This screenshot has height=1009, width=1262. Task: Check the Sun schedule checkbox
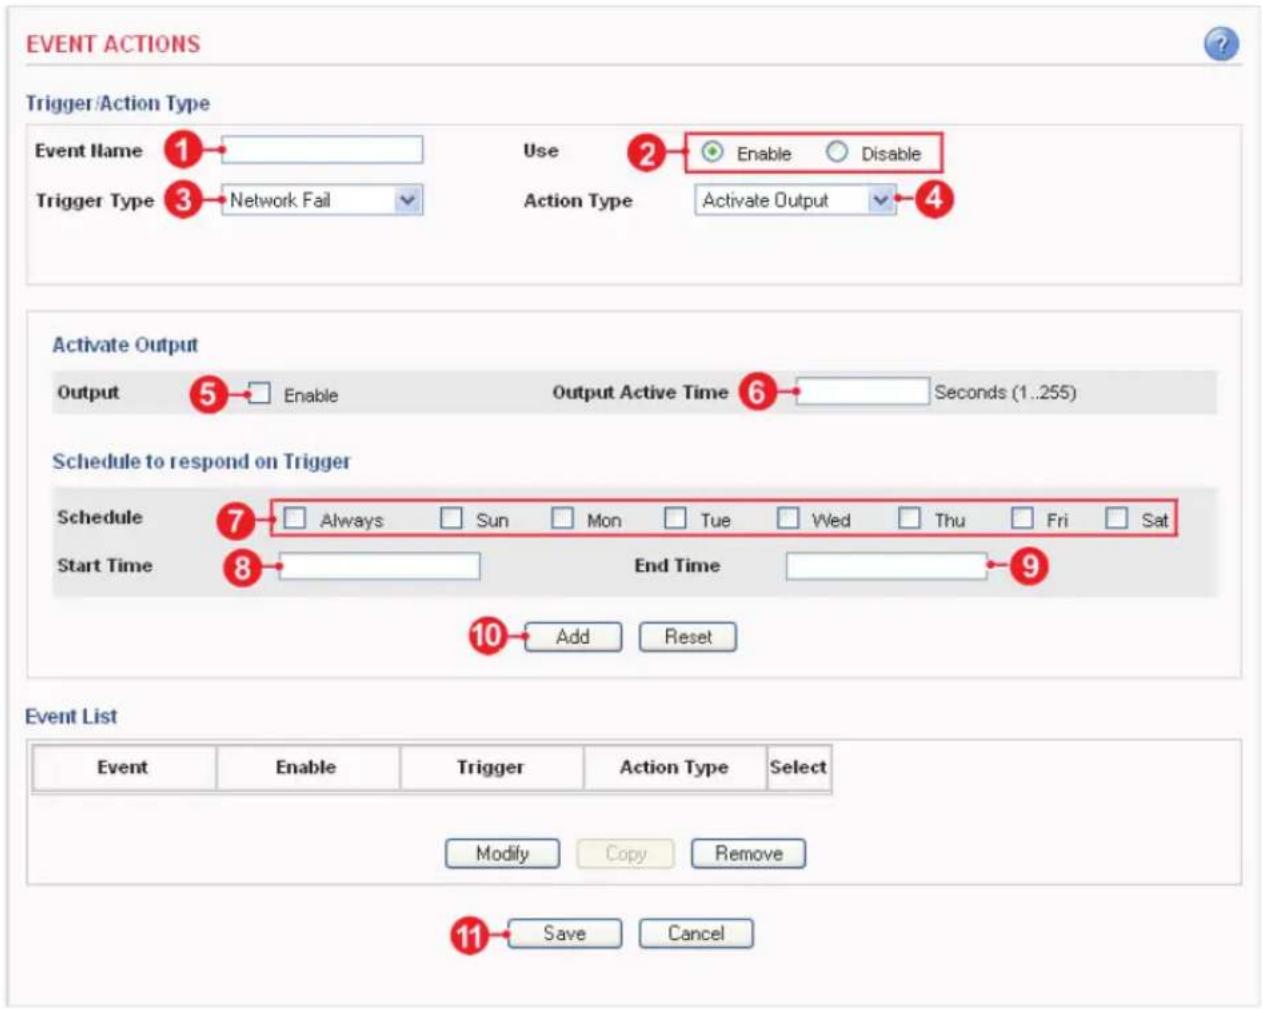point(452,518)
